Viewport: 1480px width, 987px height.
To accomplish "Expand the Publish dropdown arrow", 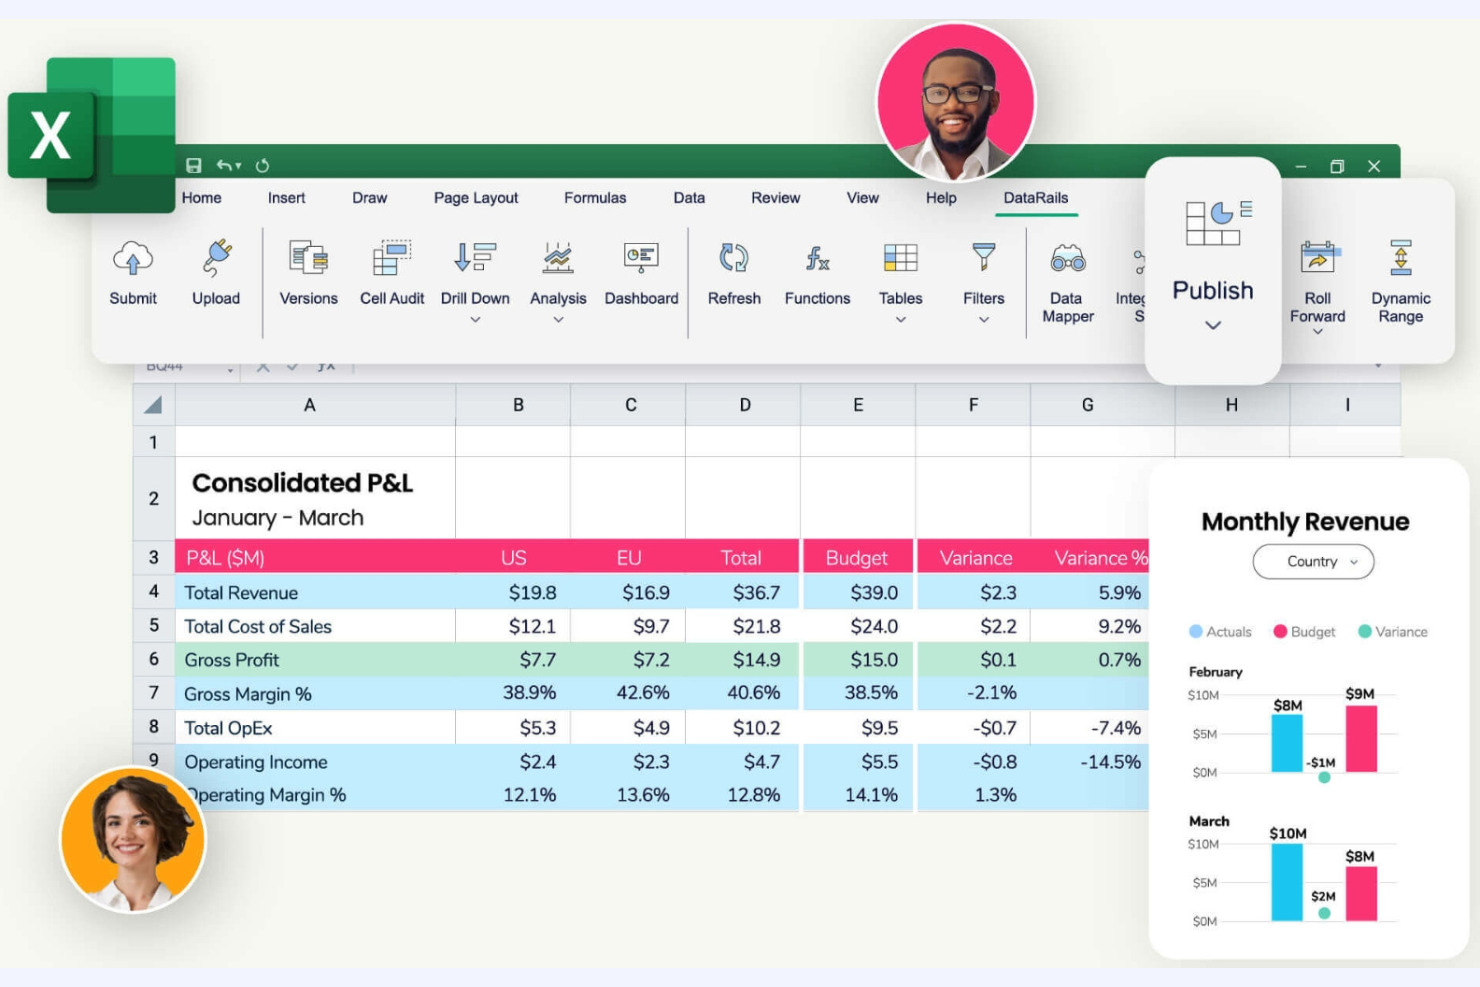I will [1213, 325].
